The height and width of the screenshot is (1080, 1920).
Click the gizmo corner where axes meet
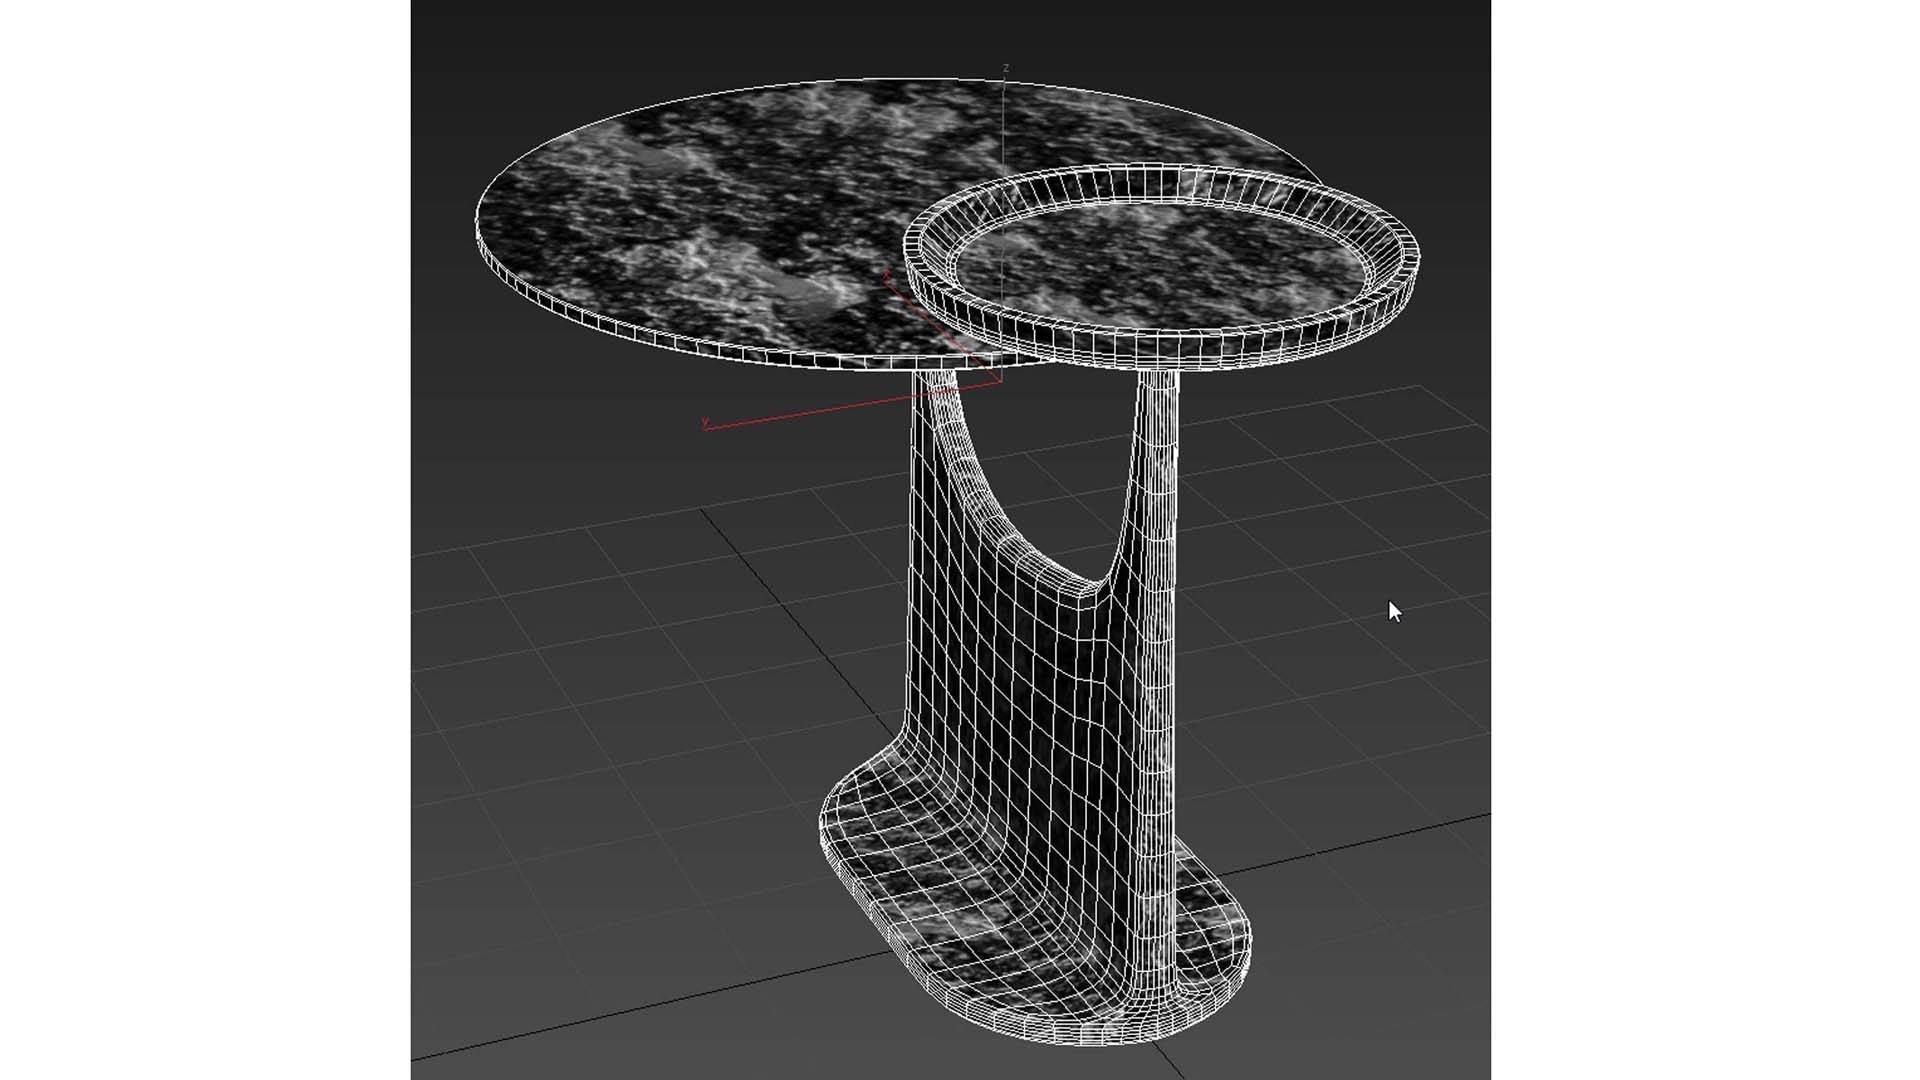pyautogui.click(x=1001, y=381)
